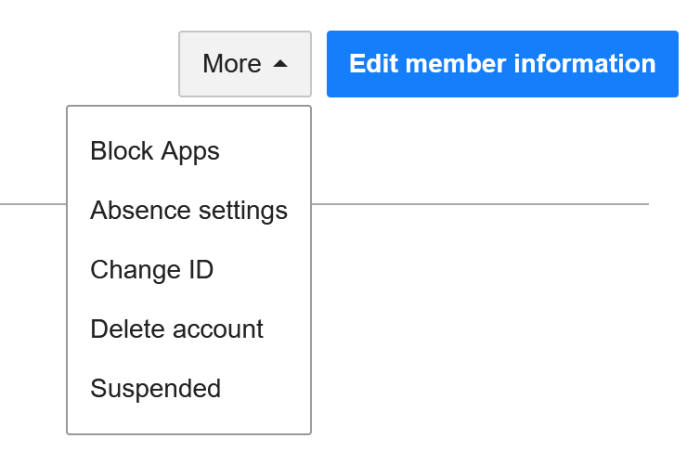The height and width of the screenshot is (464, 700).
Task: Click the upward triangle icon
Action: (280, 64)
